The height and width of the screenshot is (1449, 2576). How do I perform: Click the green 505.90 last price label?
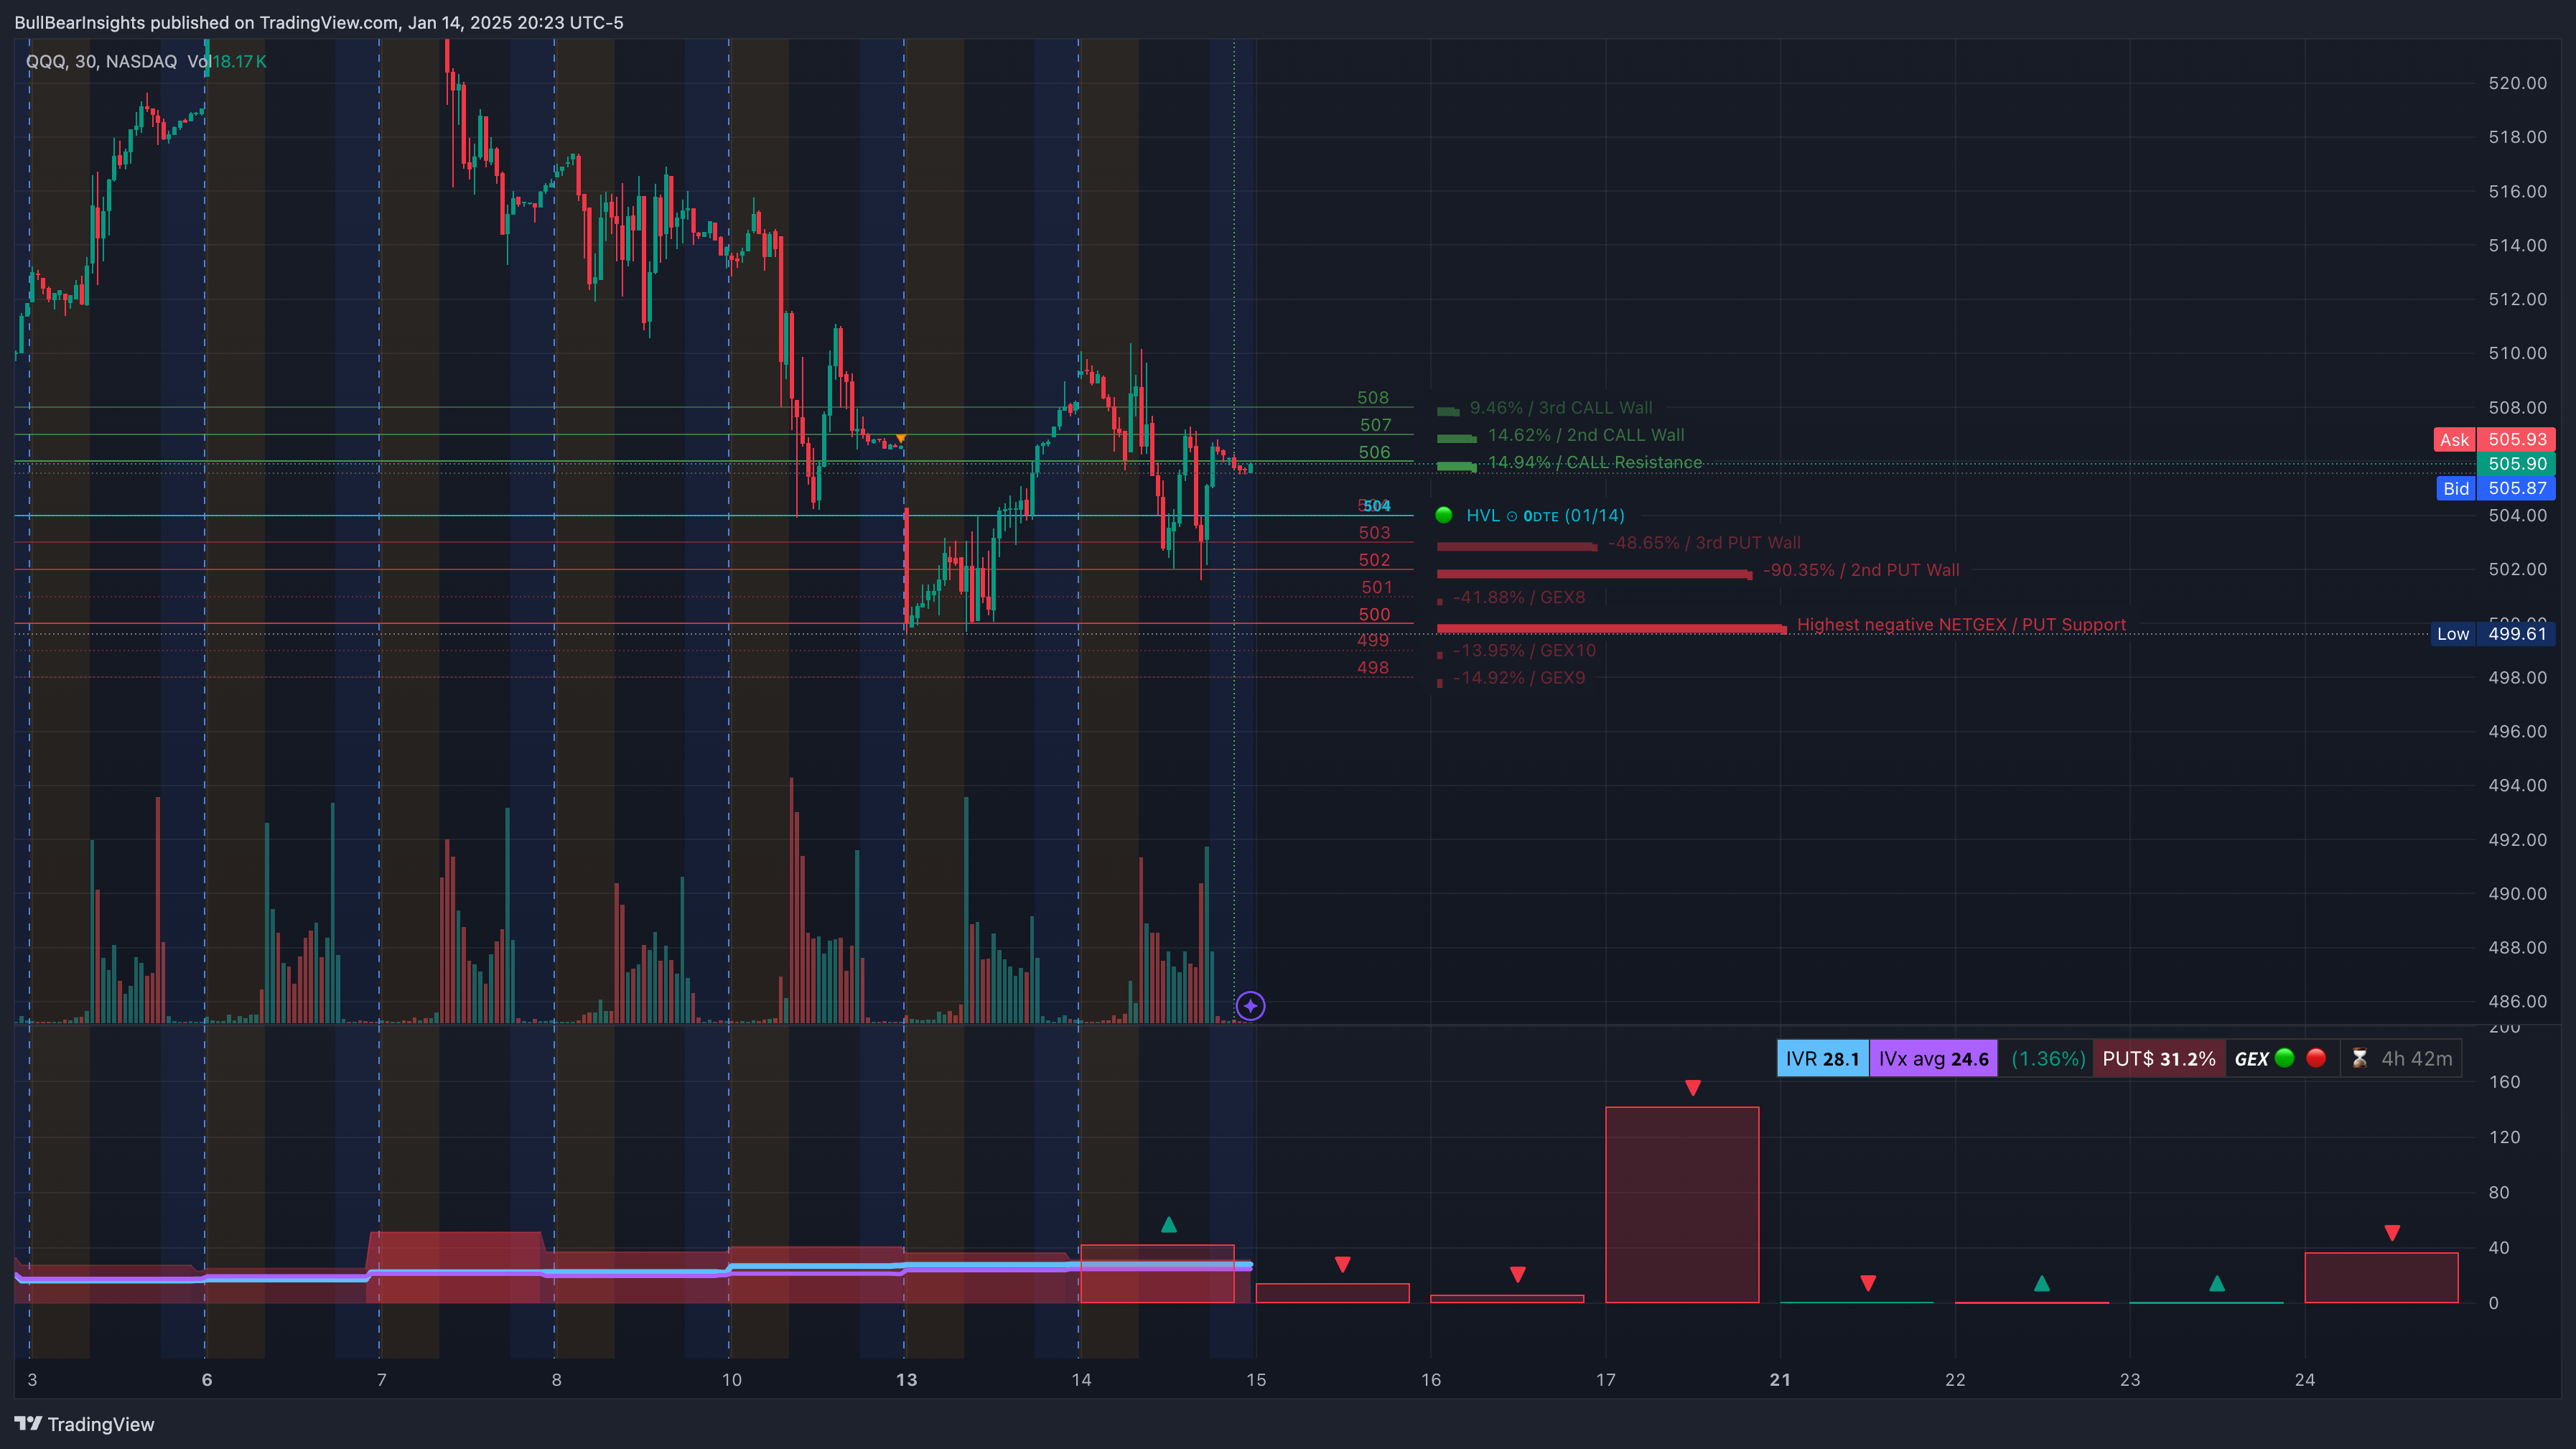[2516, 463]
